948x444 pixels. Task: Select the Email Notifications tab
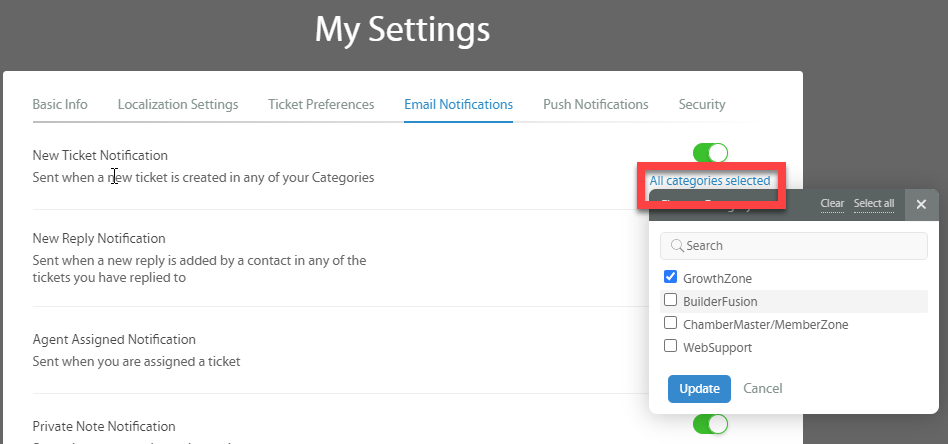point(458,104)
